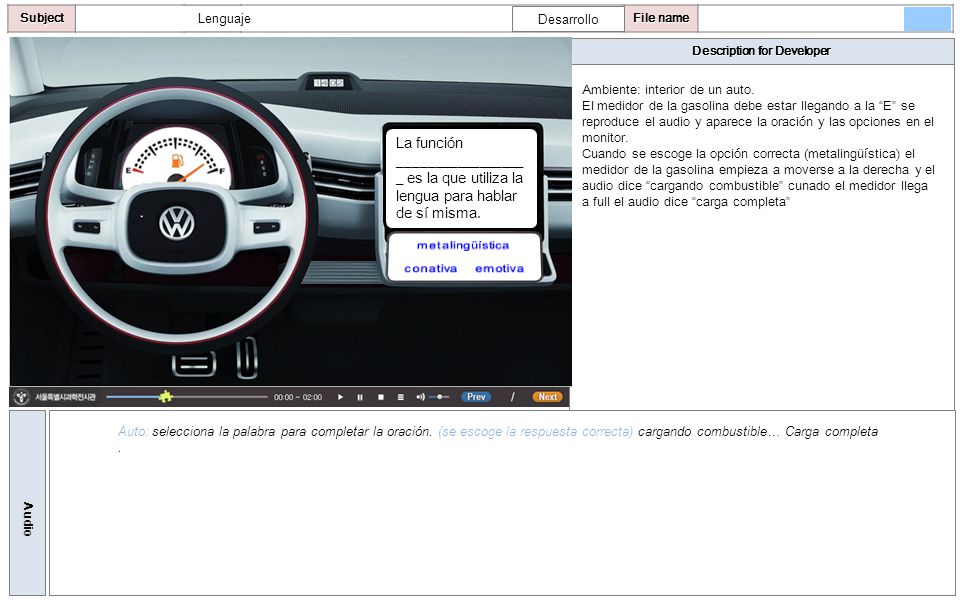This screenshot has width=960, height=600.
Task: Click the light blue box in header
Action: point(928,19)
